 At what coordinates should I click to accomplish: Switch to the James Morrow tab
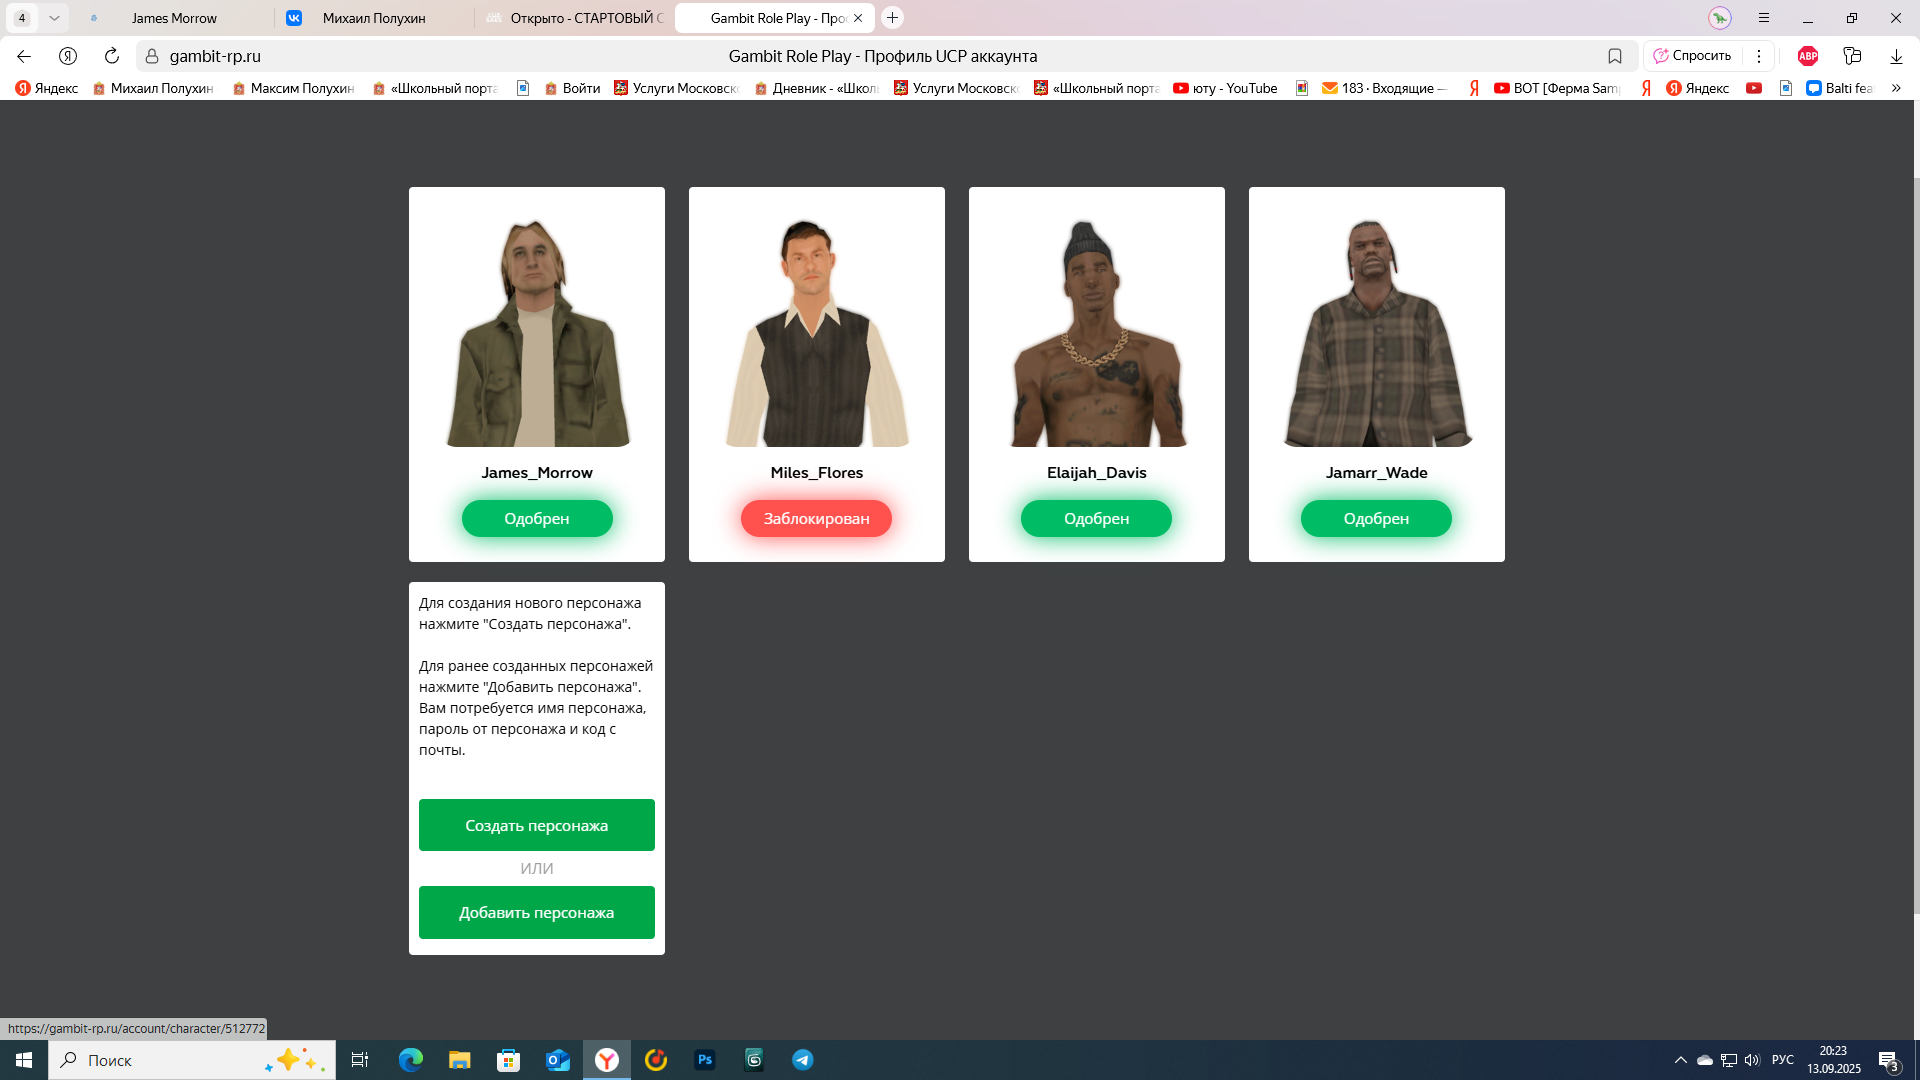click(x=175, y=18)
